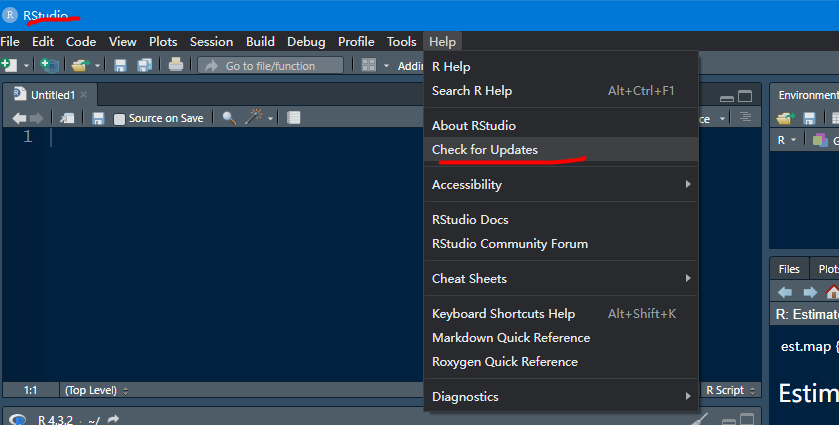Open the New File dropdown arrow
The width and height of the screenshot is (839, 425).
26,66
